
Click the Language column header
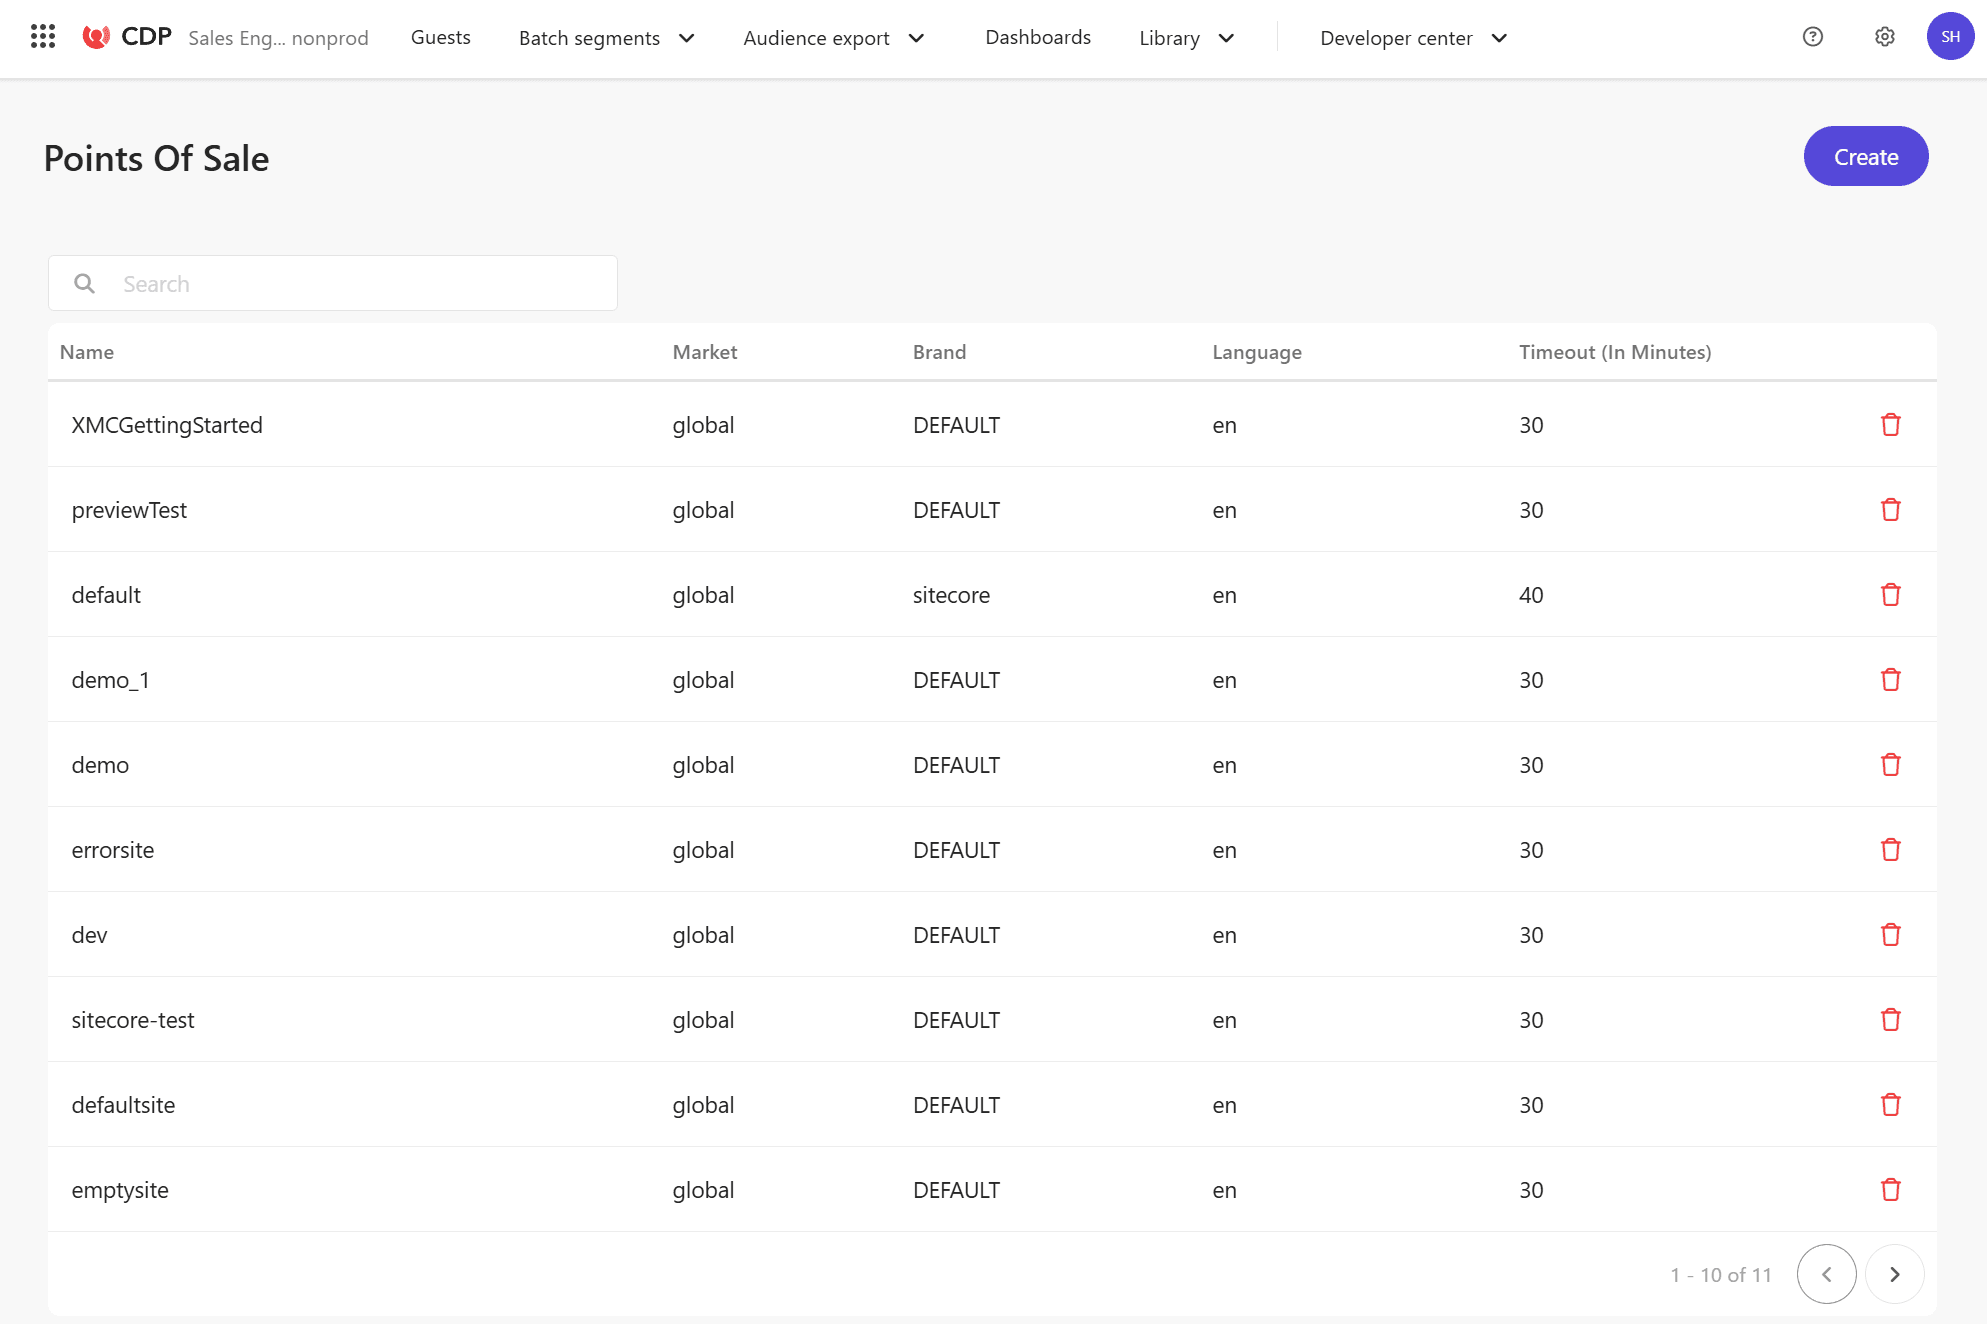click(1256, 352)
